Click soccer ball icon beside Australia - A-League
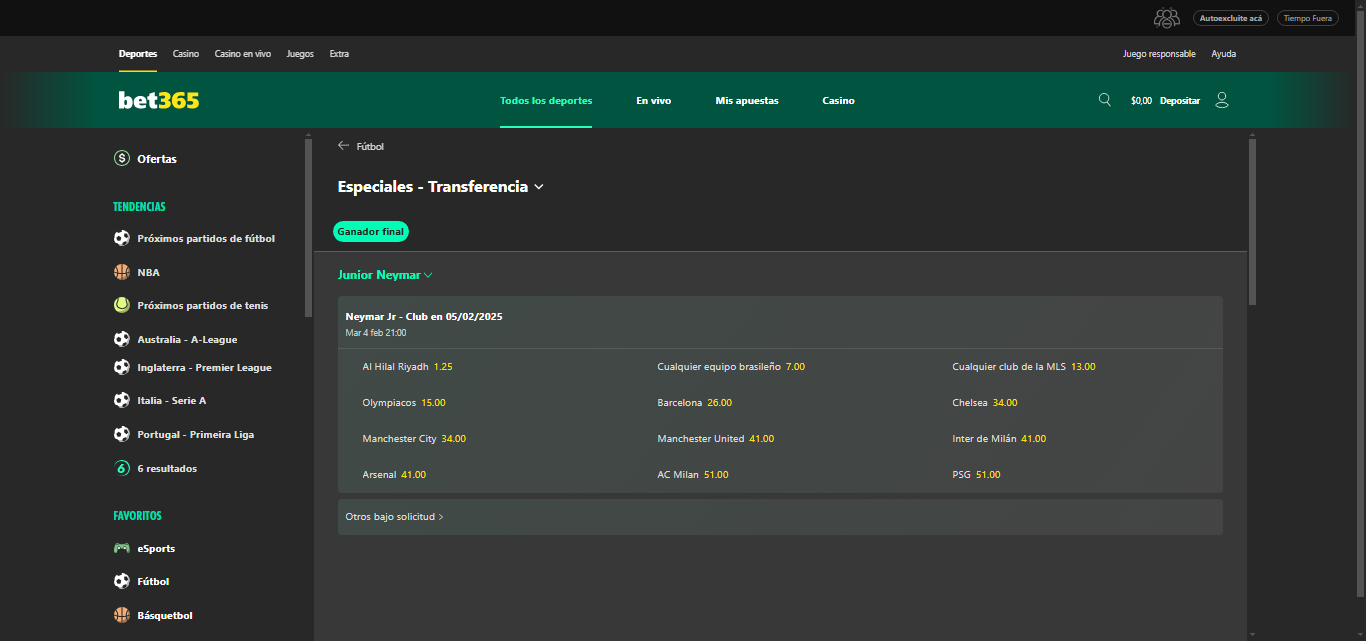 [x=122, y=339]
